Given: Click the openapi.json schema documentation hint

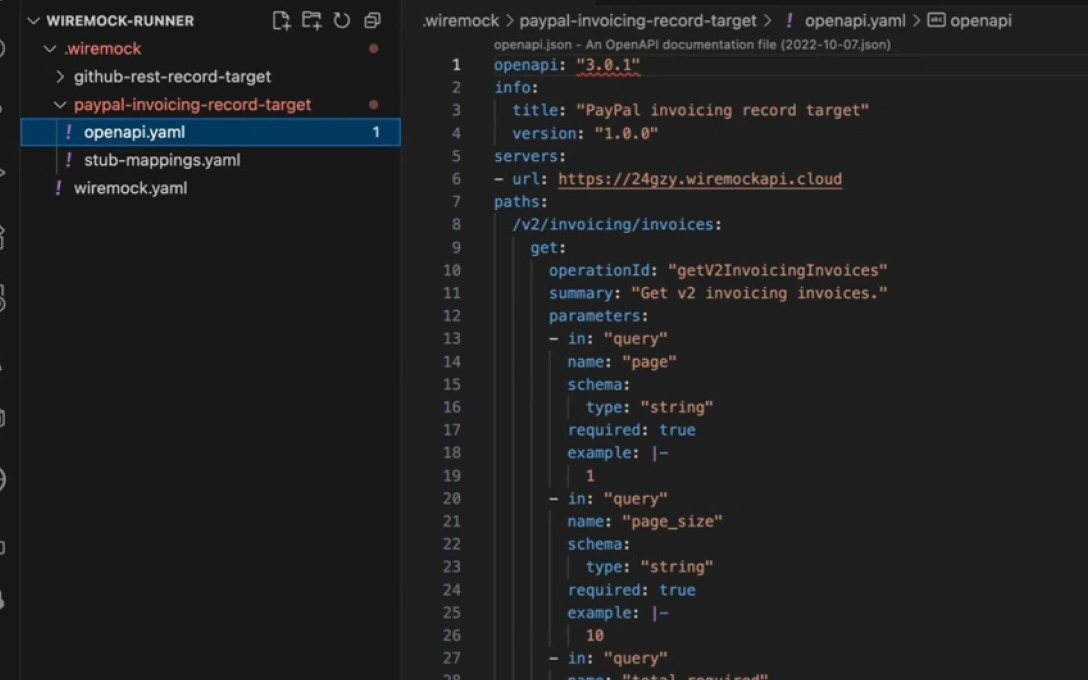Looking at the screenshot, I should coord(692,44).
